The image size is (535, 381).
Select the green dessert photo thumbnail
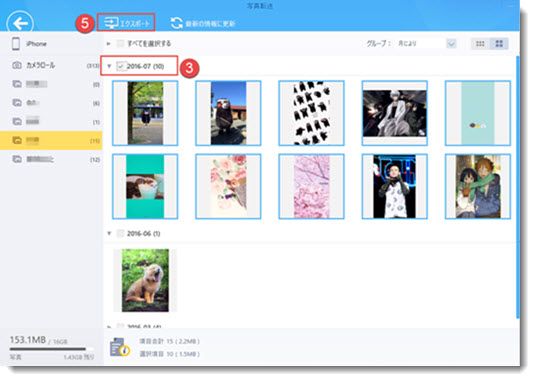[145, 186]
